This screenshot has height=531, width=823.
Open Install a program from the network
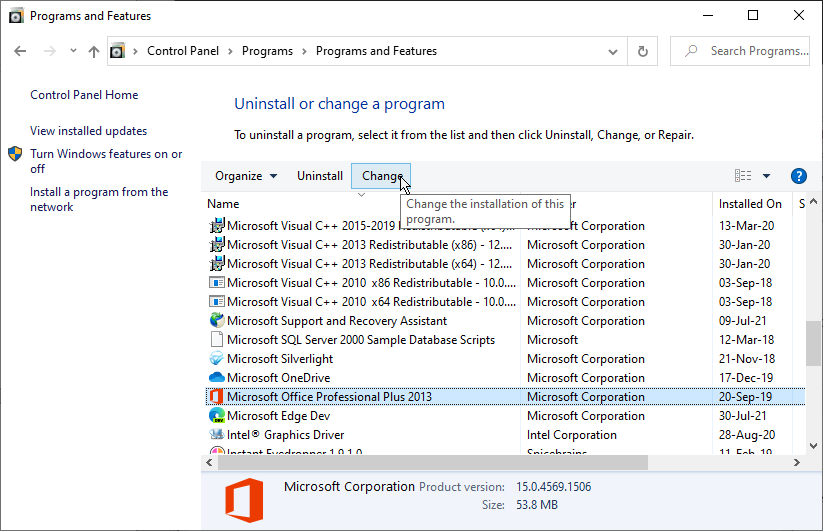[99, 199]
